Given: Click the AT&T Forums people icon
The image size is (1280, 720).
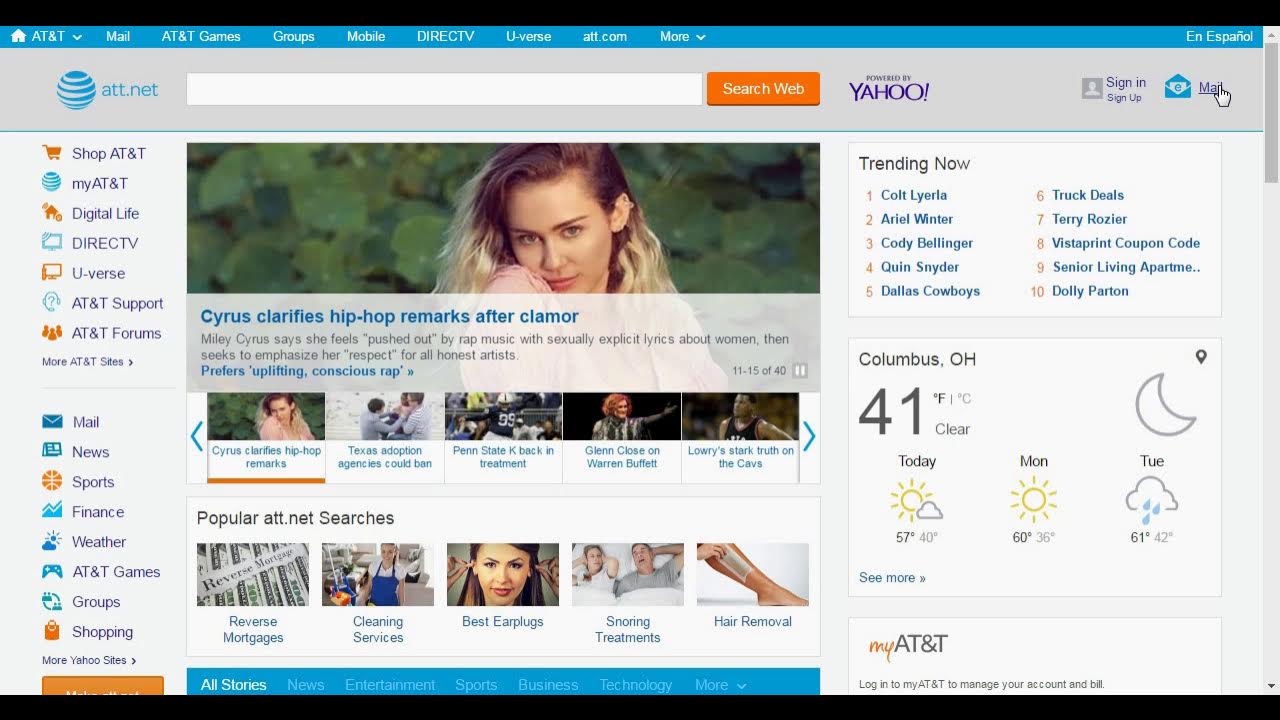Looking at the screenshot, I should (x=52, y=333).
